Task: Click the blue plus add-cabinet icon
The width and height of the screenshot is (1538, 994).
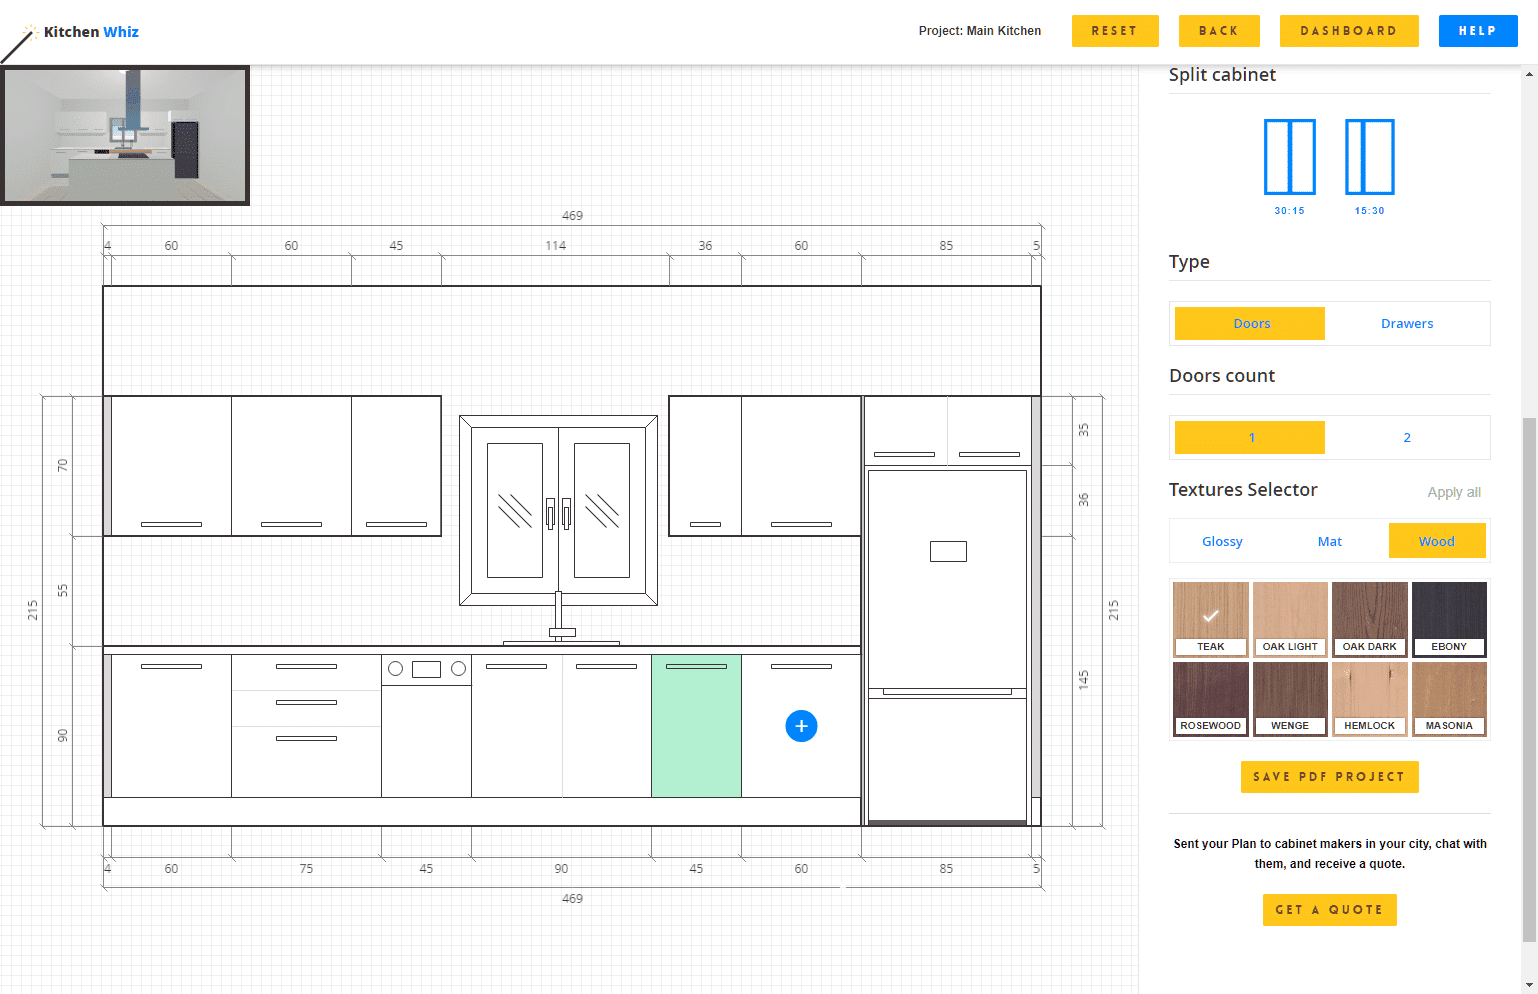Action: point(801,726)
